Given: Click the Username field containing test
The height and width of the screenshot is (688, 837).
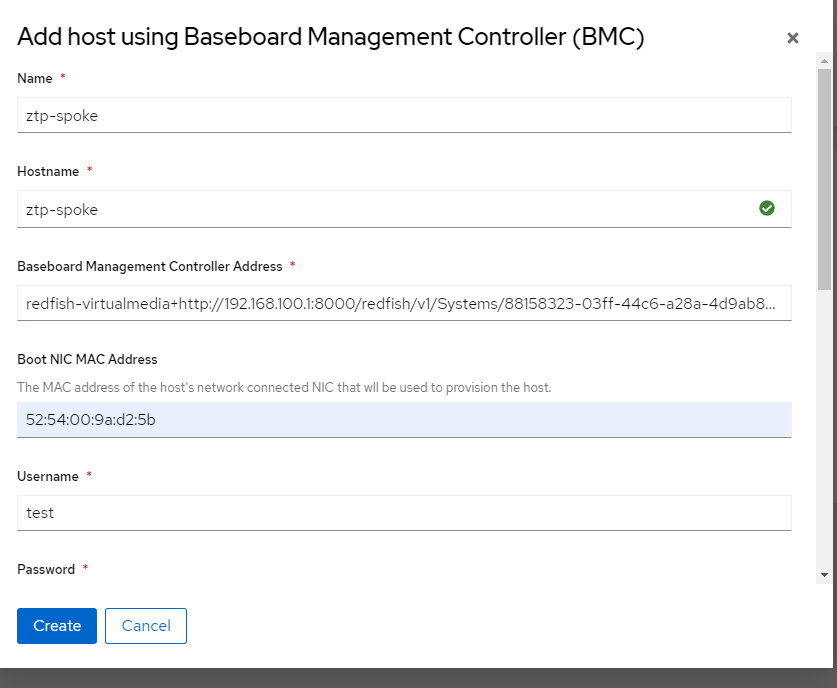Looking at the screenshot, I should coord(404,513).
